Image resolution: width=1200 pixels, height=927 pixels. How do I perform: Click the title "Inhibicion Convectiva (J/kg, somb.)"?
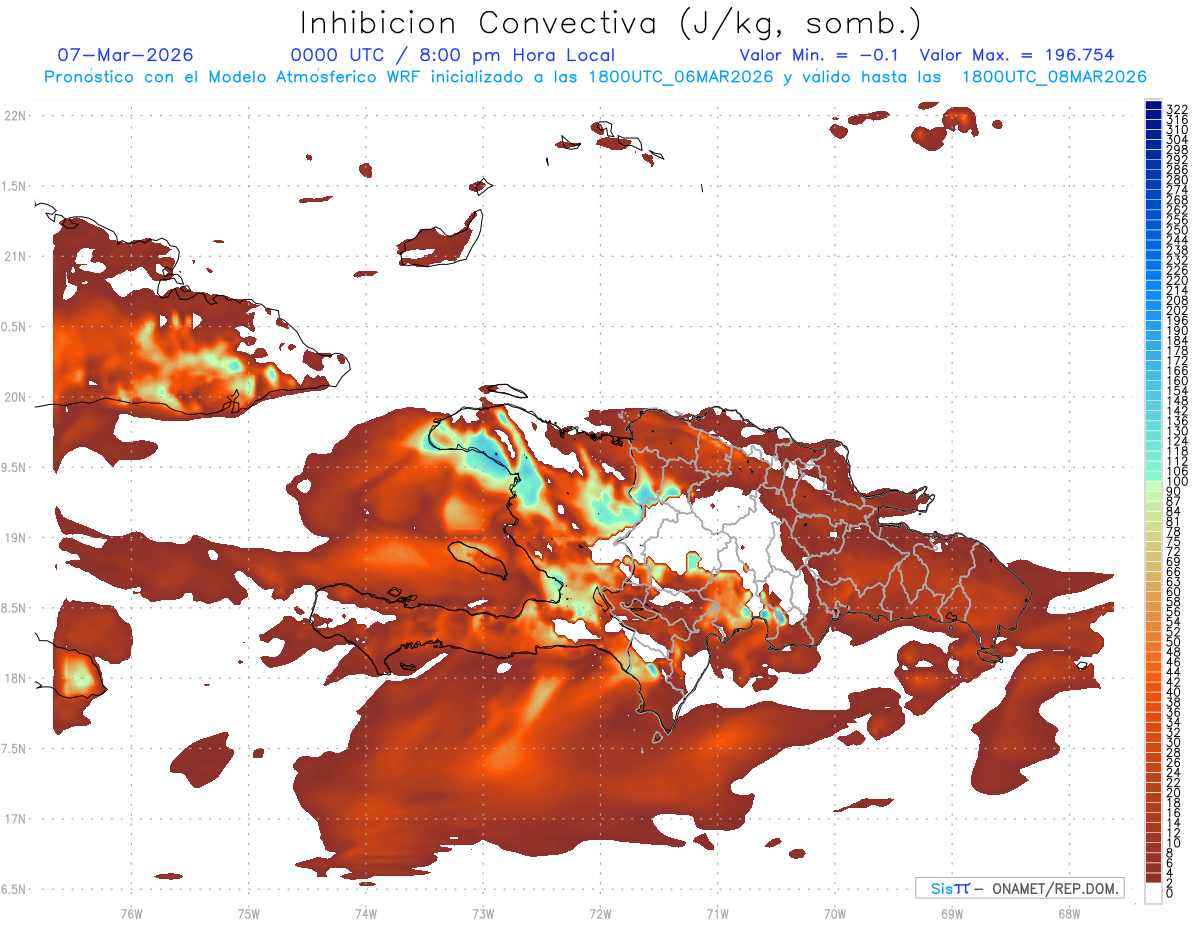click(610, 23)
